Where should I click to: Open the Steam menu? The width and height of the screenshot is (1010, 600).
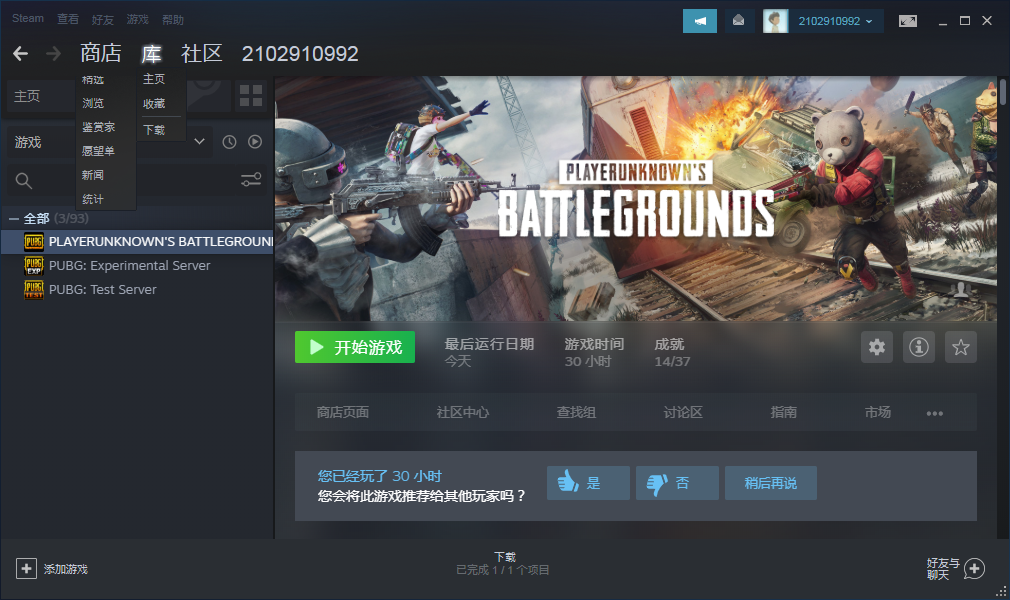point(28,19)
